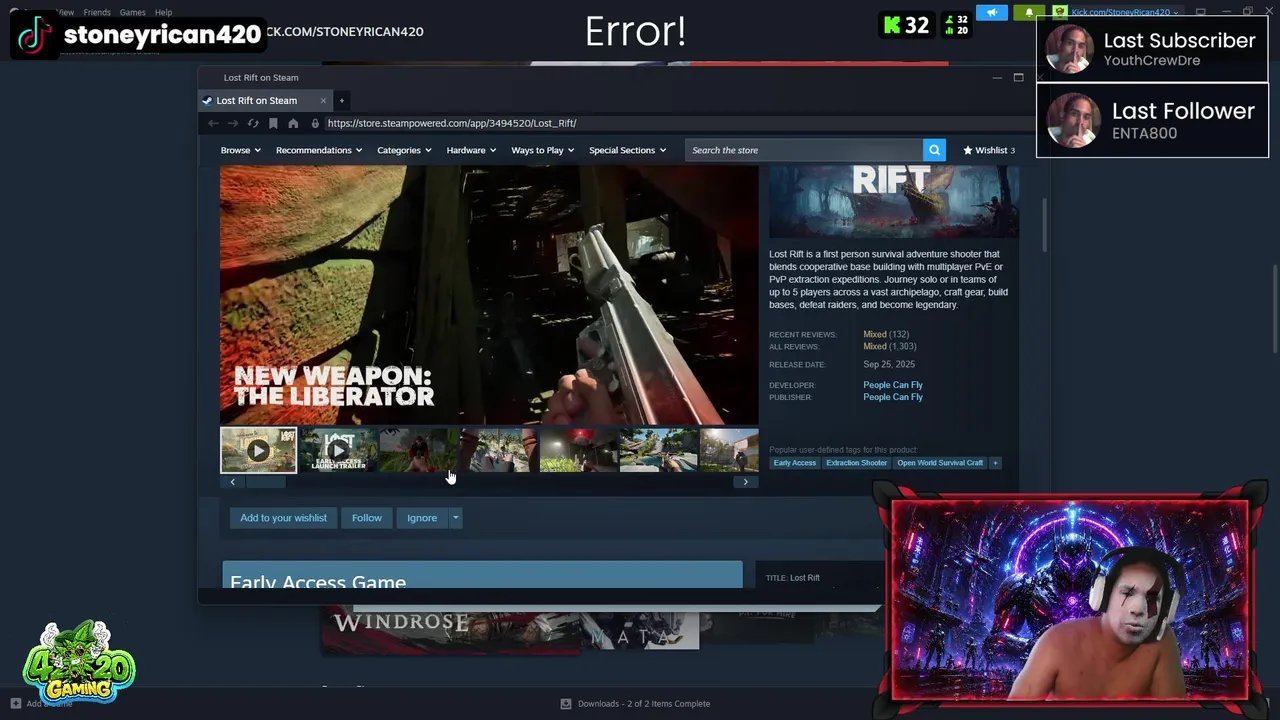Expand the Browse store menu
Viewport: 1280px width, 720px height.
[x=240, y=150]
